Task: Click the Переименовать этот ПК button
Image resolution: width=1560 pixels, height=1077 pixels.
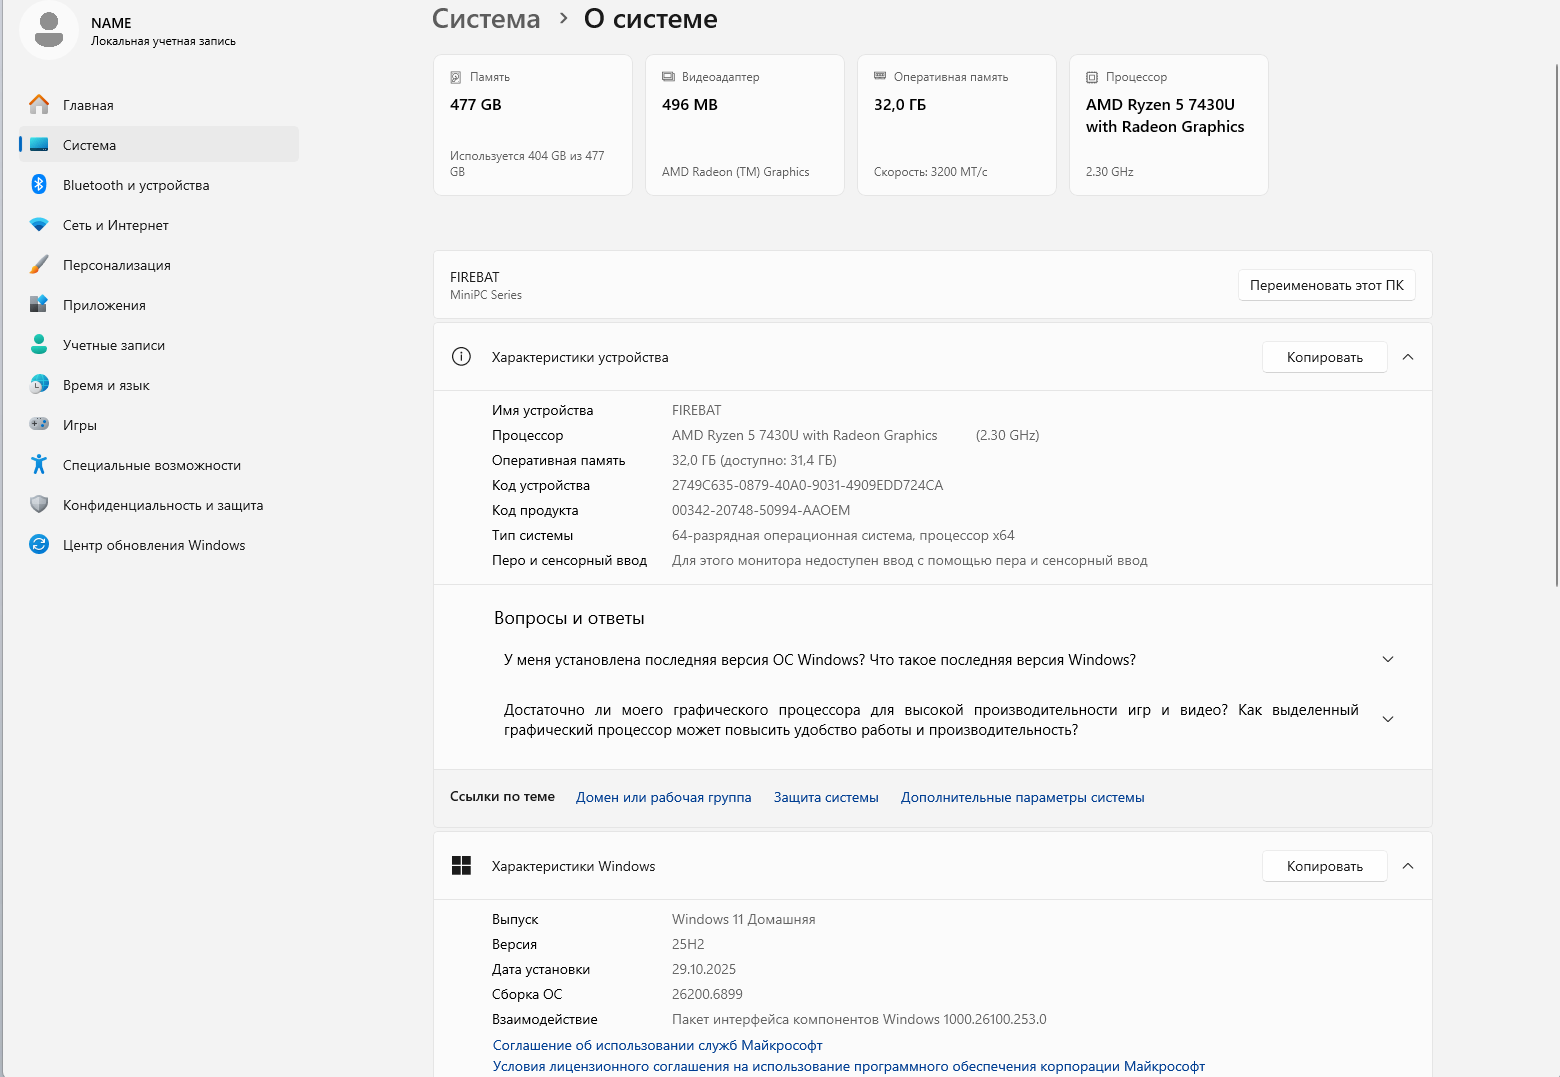Action: [1326, 285]
